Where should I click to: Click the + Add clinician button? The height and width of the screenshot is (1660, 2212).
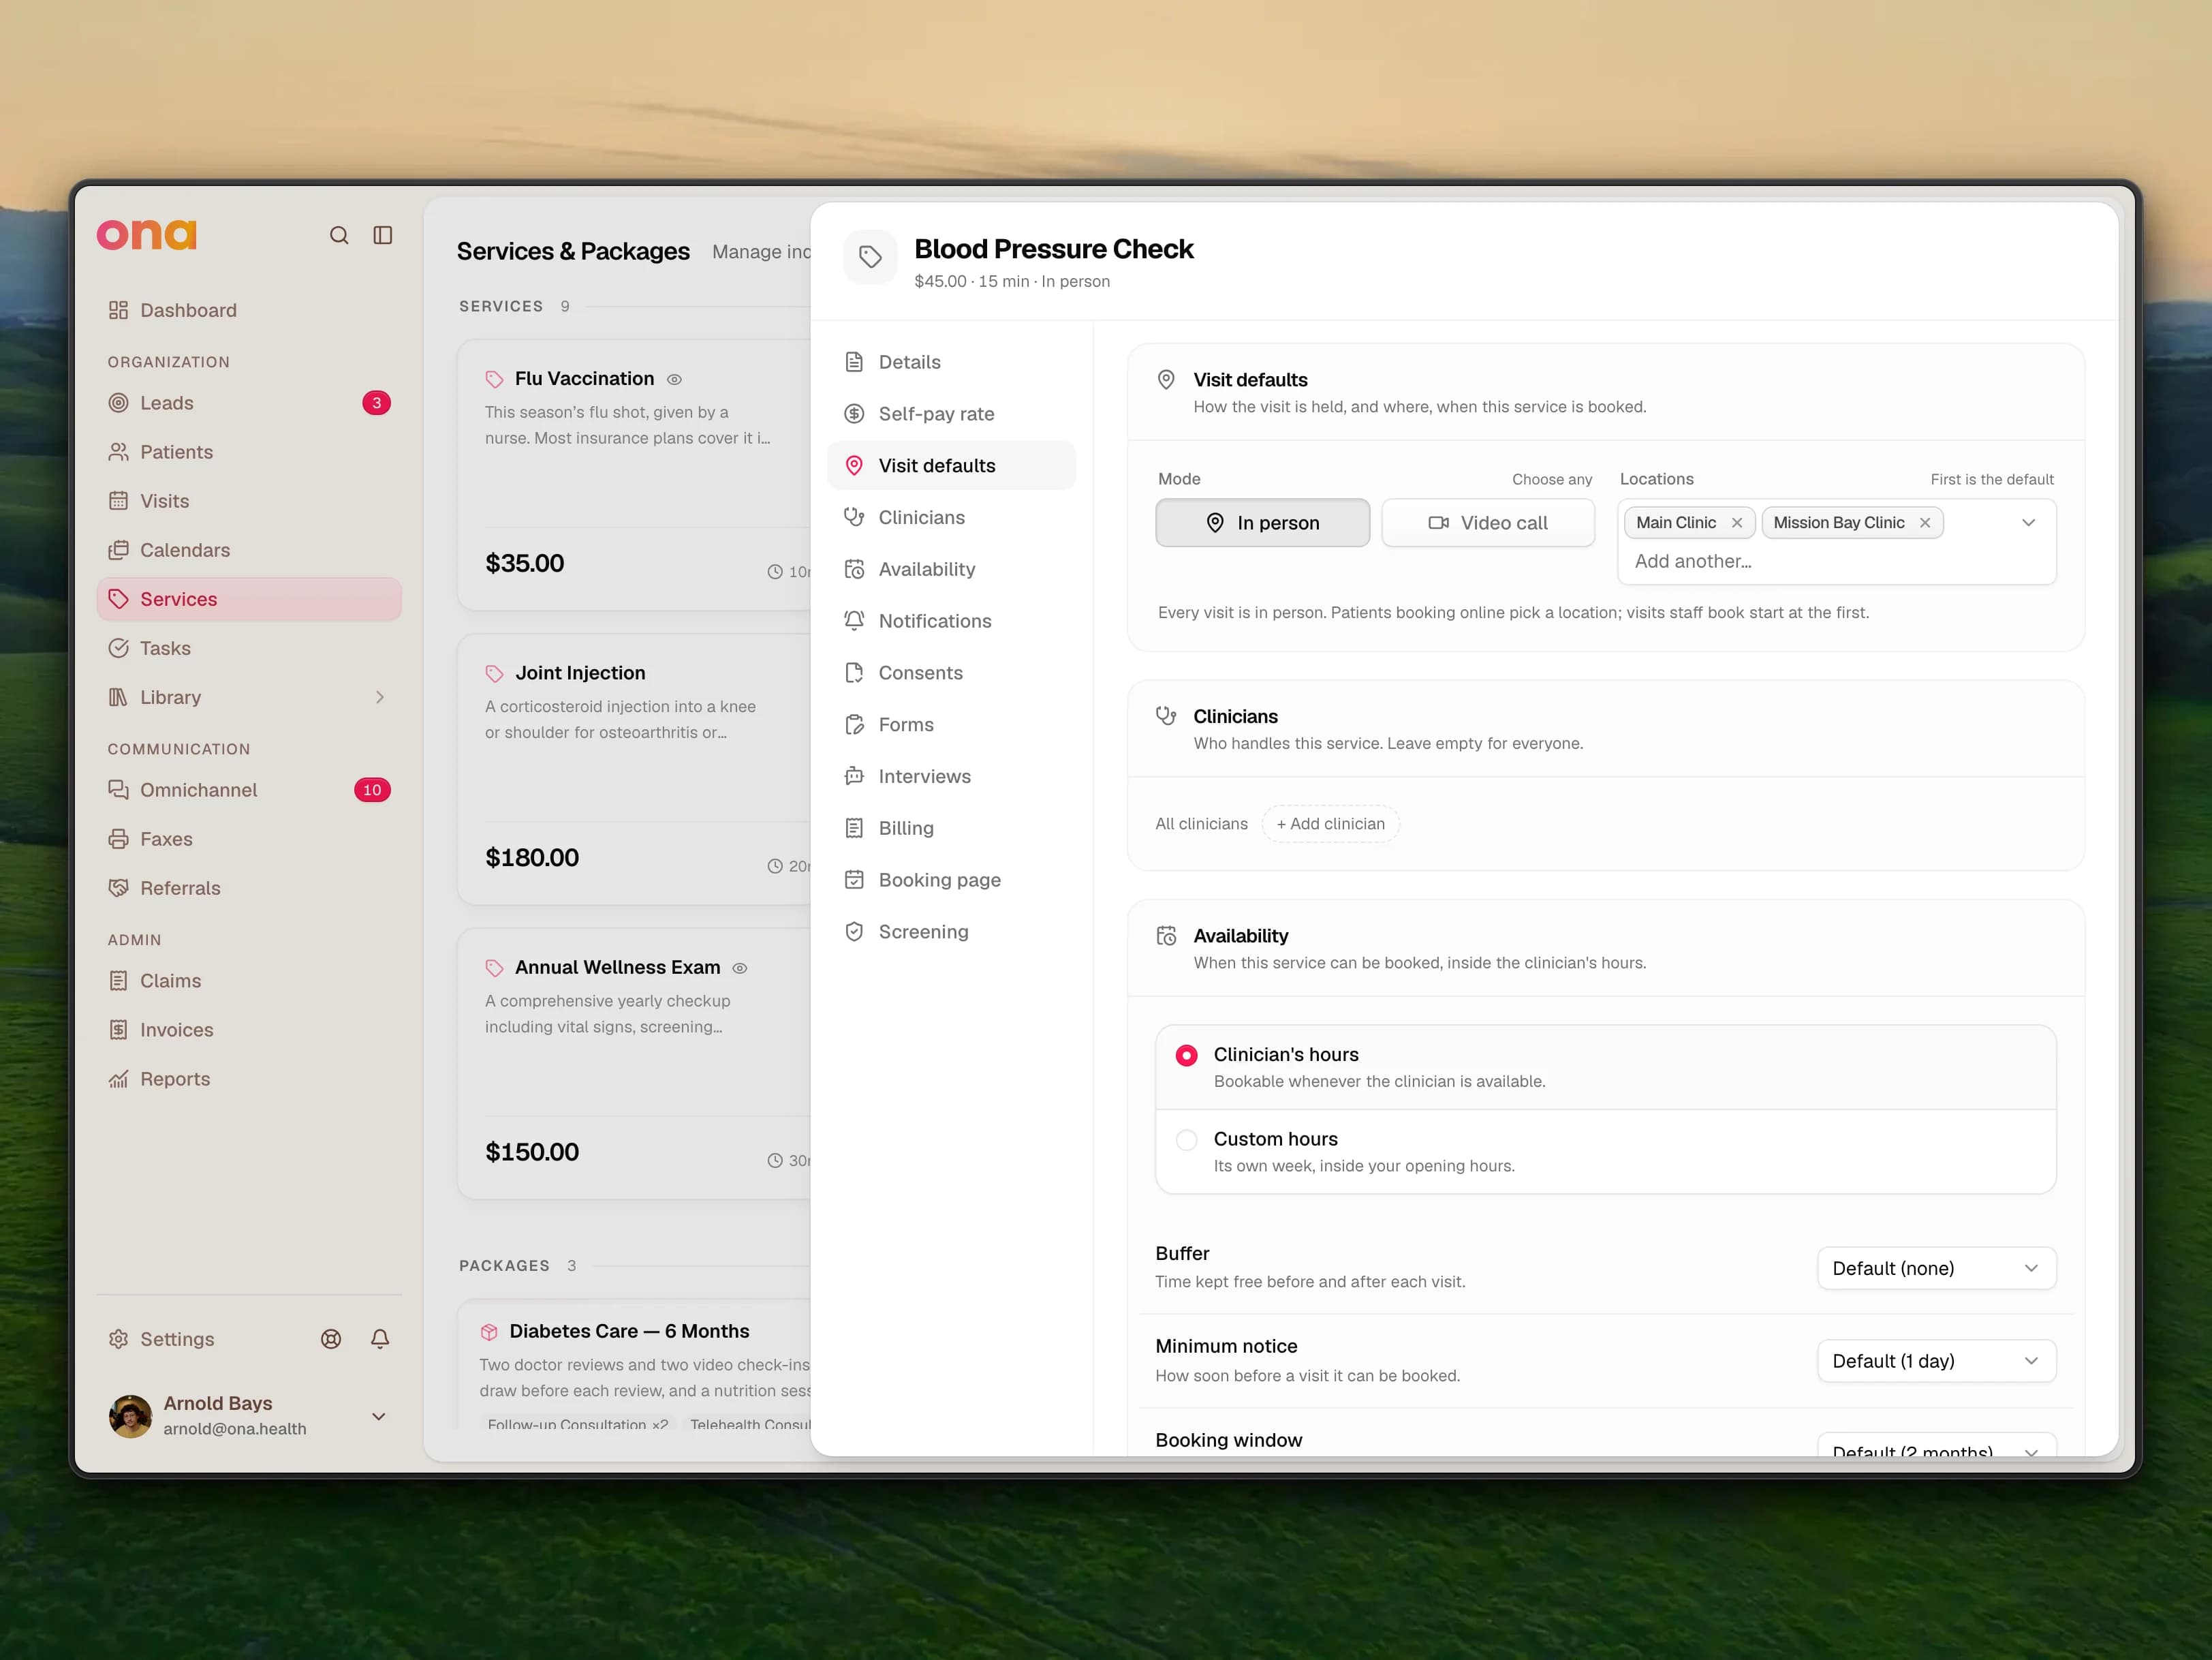[x=1331, y=824]
